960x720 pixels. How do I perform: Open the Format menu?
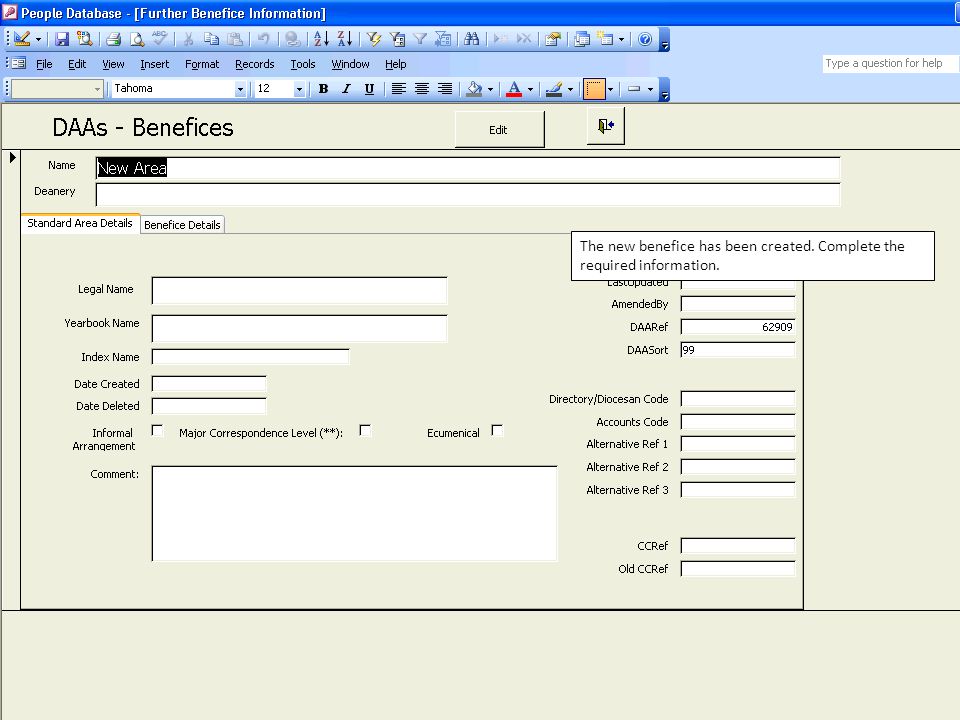(202, 64)
